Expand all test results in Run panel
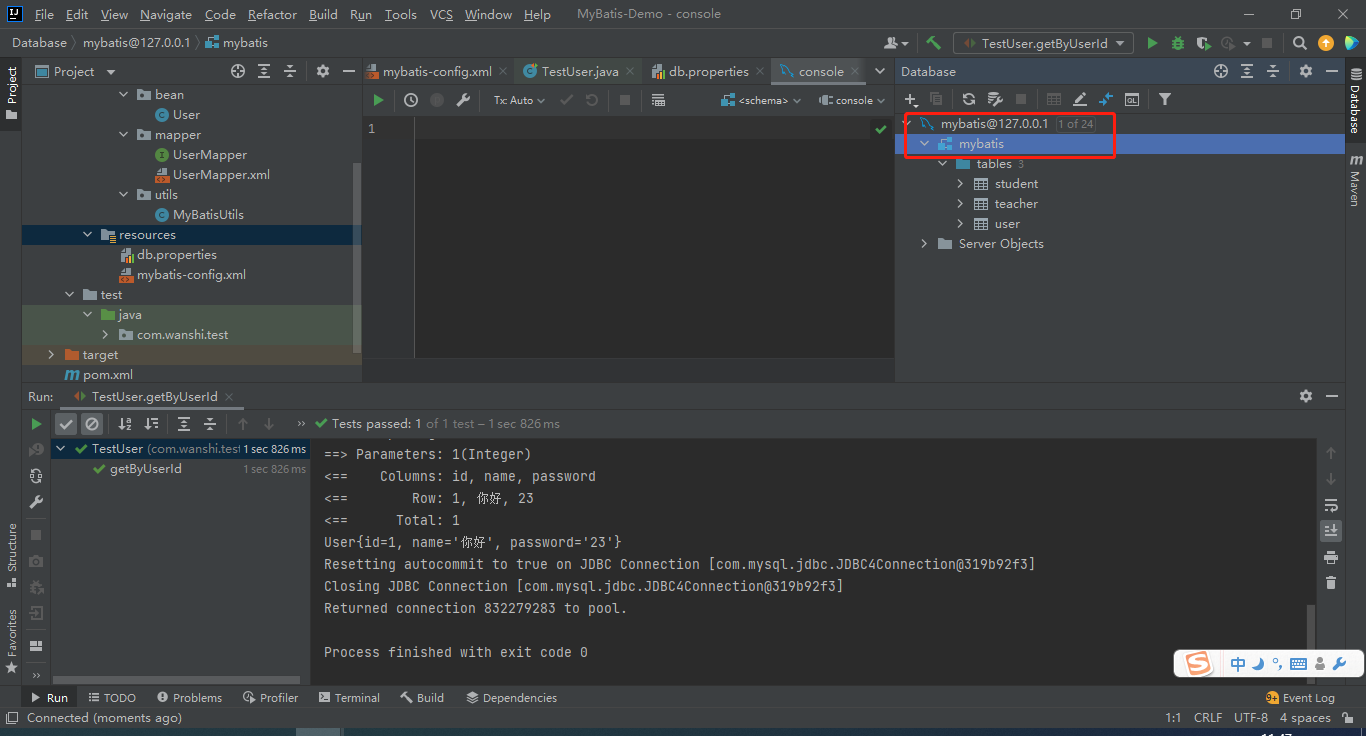Viewport: 1366px width, 736px height. click(x=184, y=424)
